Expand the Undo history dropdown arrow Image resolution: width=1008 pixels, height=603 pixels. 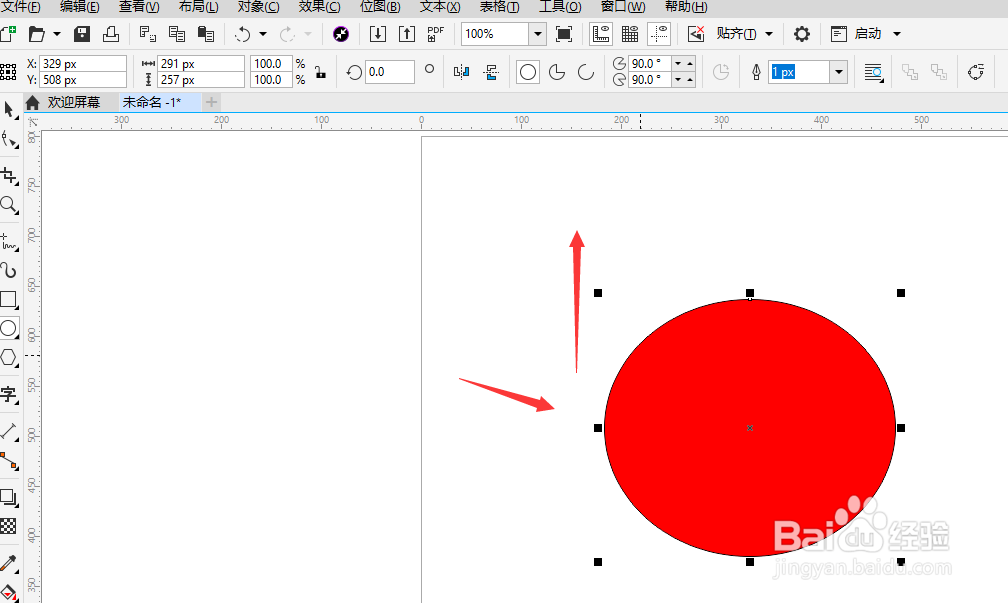[263, 34]
